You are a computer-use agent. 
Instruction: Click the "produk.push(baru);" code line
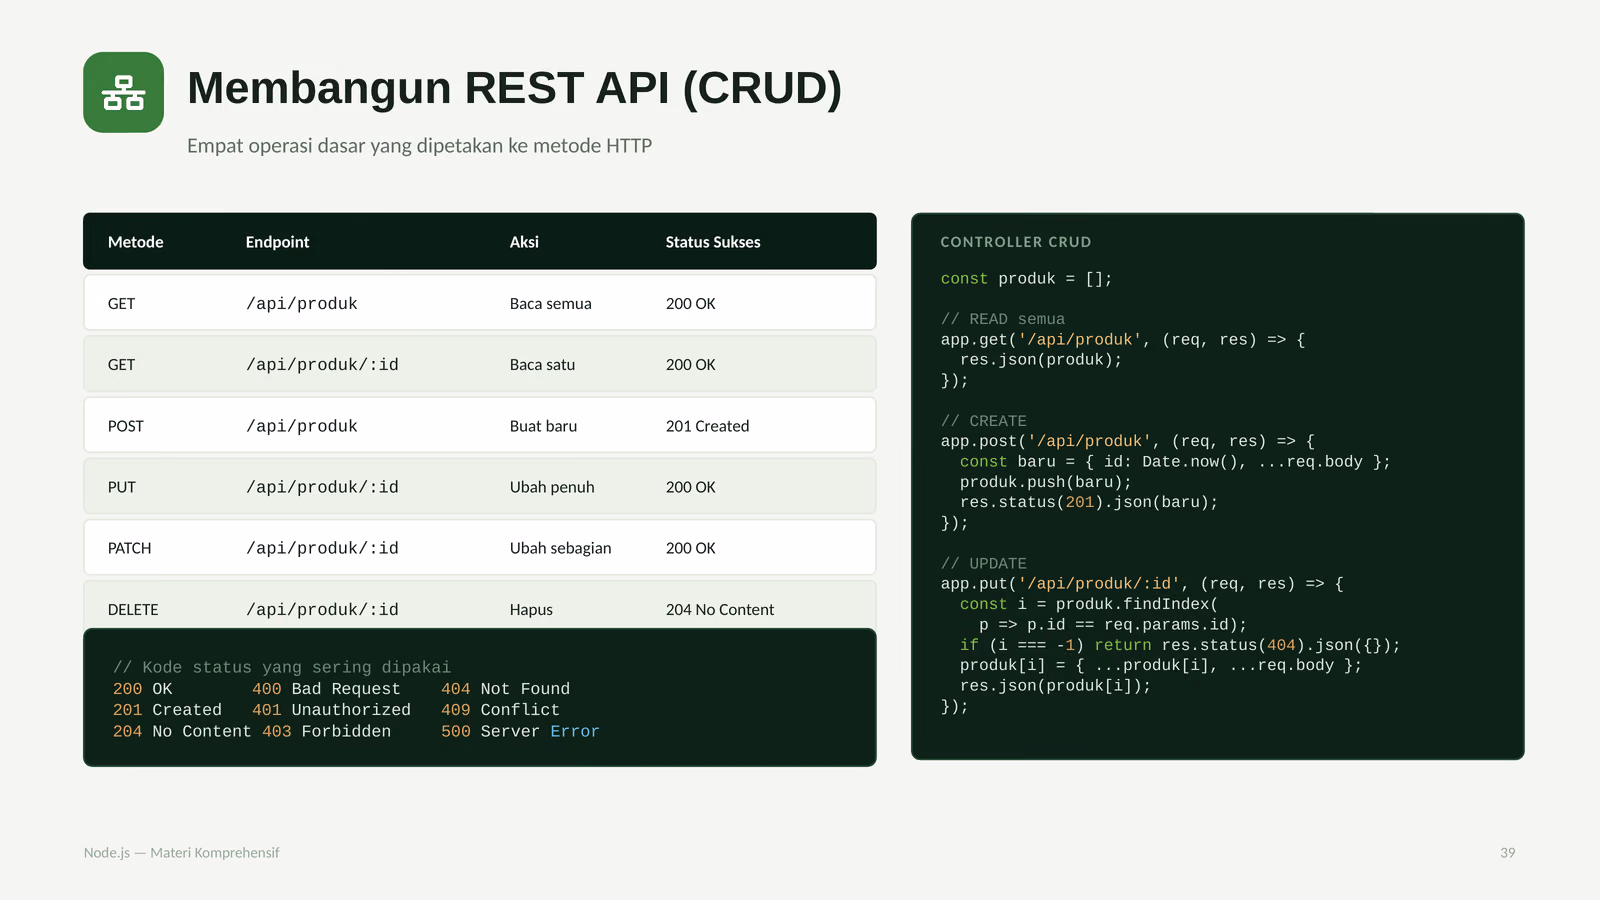tap(1046, 482)
